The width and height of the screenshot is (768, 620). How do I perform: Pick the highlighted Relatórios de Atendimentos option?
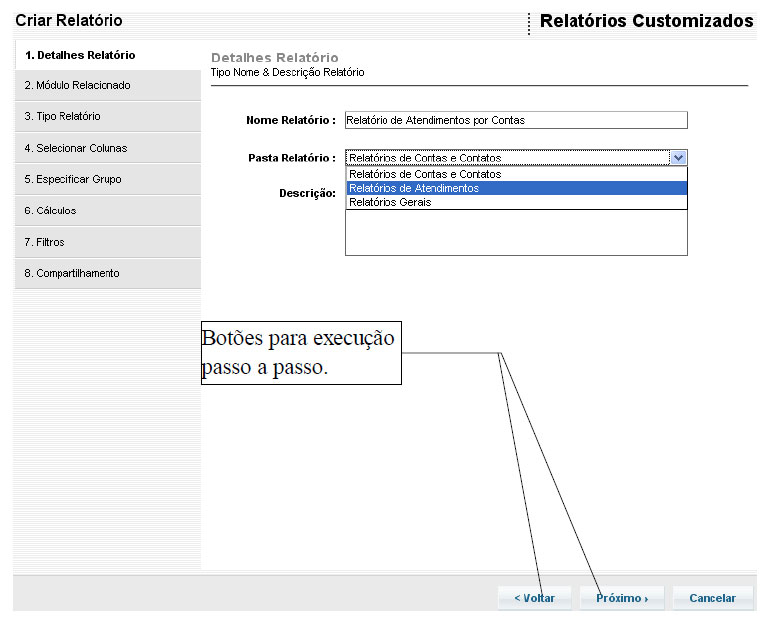tap(414, 188)
